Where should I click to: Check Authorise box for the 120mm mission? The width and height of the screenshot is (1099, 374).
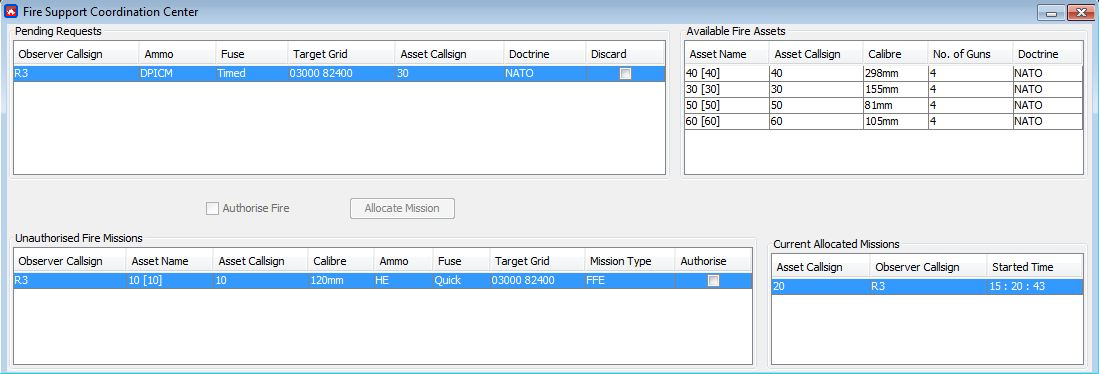[x=713, y=280]
